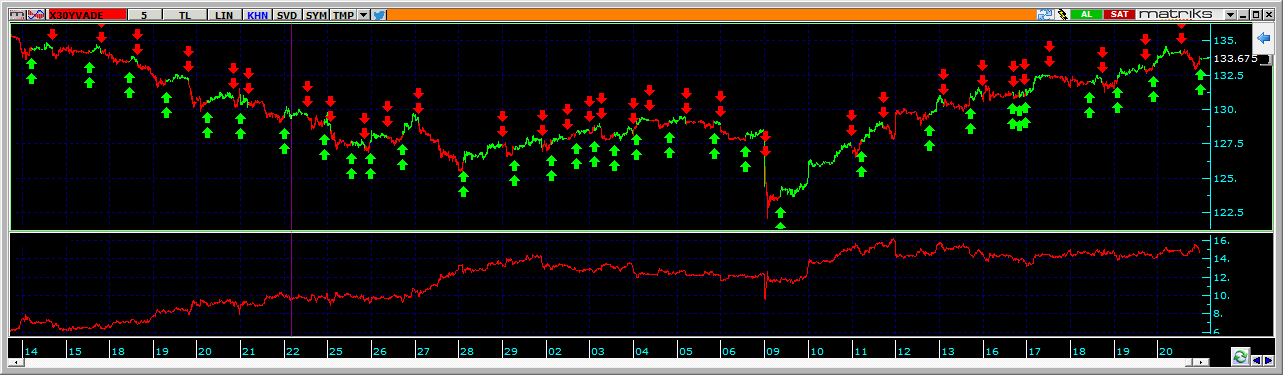The width and height of the screenshot is (1283, 375).
Task: Open the dropdown arrow beside matriks logo
Action: (x=1230, y=14)
